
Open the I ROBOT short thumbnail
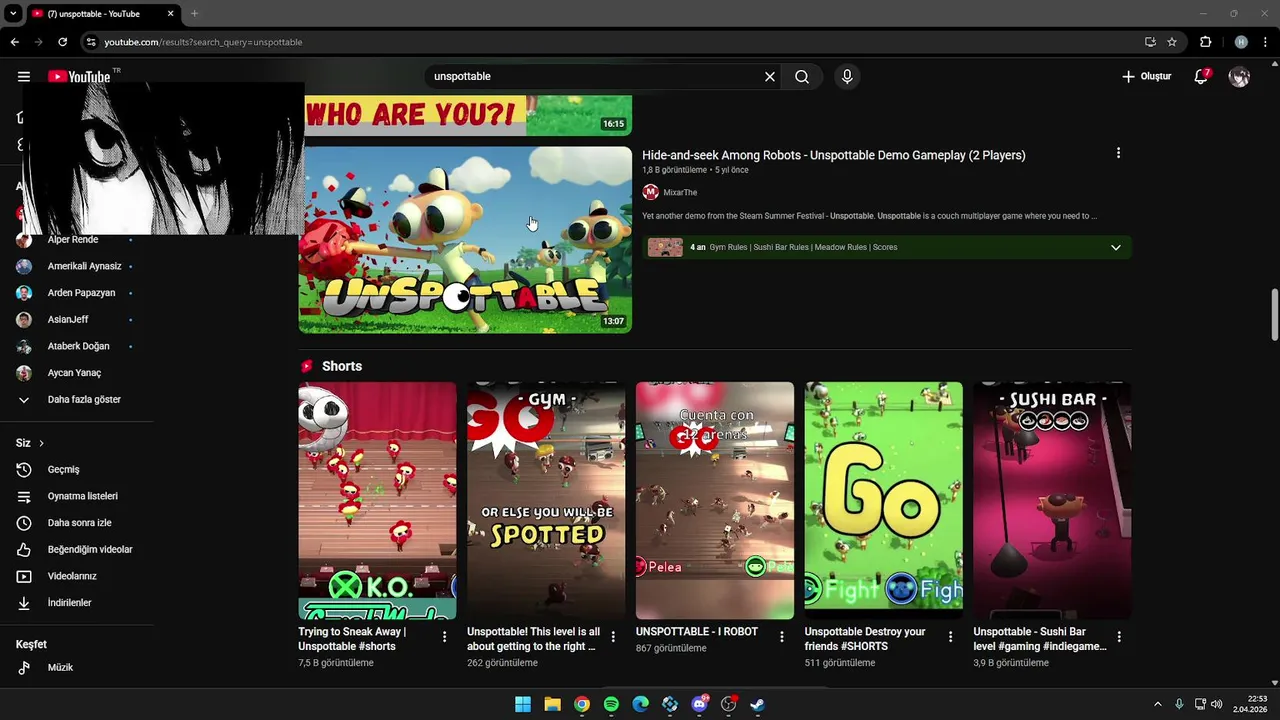click(x=715, y=501)
